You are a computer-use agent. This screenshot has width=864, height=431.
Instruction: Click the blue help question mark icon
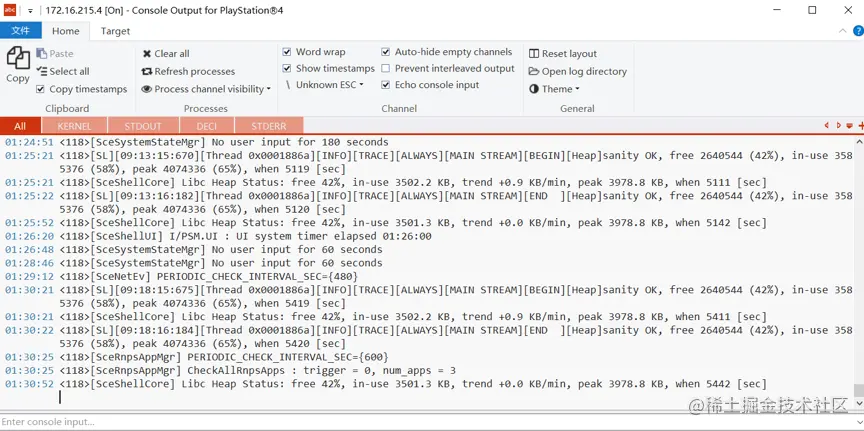pyautogui.click(x=858, y=31)
